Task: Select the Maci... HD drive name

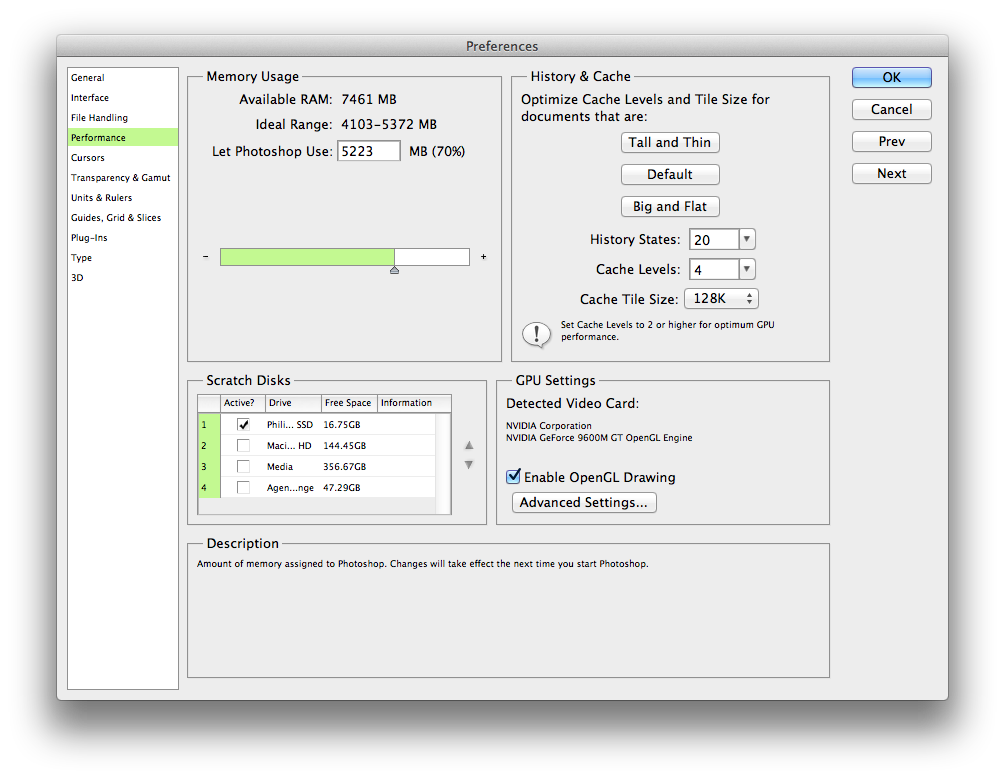Action: [289, 446]
